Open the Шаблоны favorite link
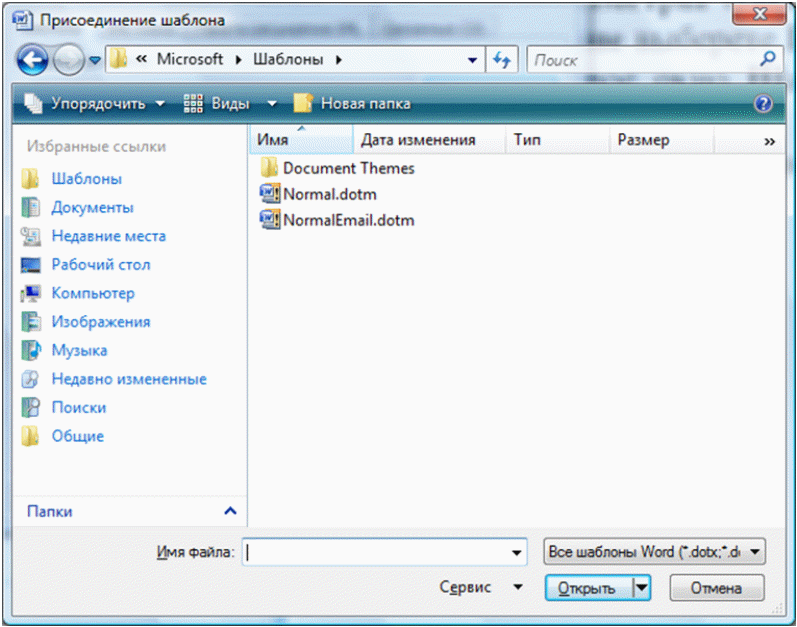The width and height of the screenshot is (797, 627). pos(87,179)
